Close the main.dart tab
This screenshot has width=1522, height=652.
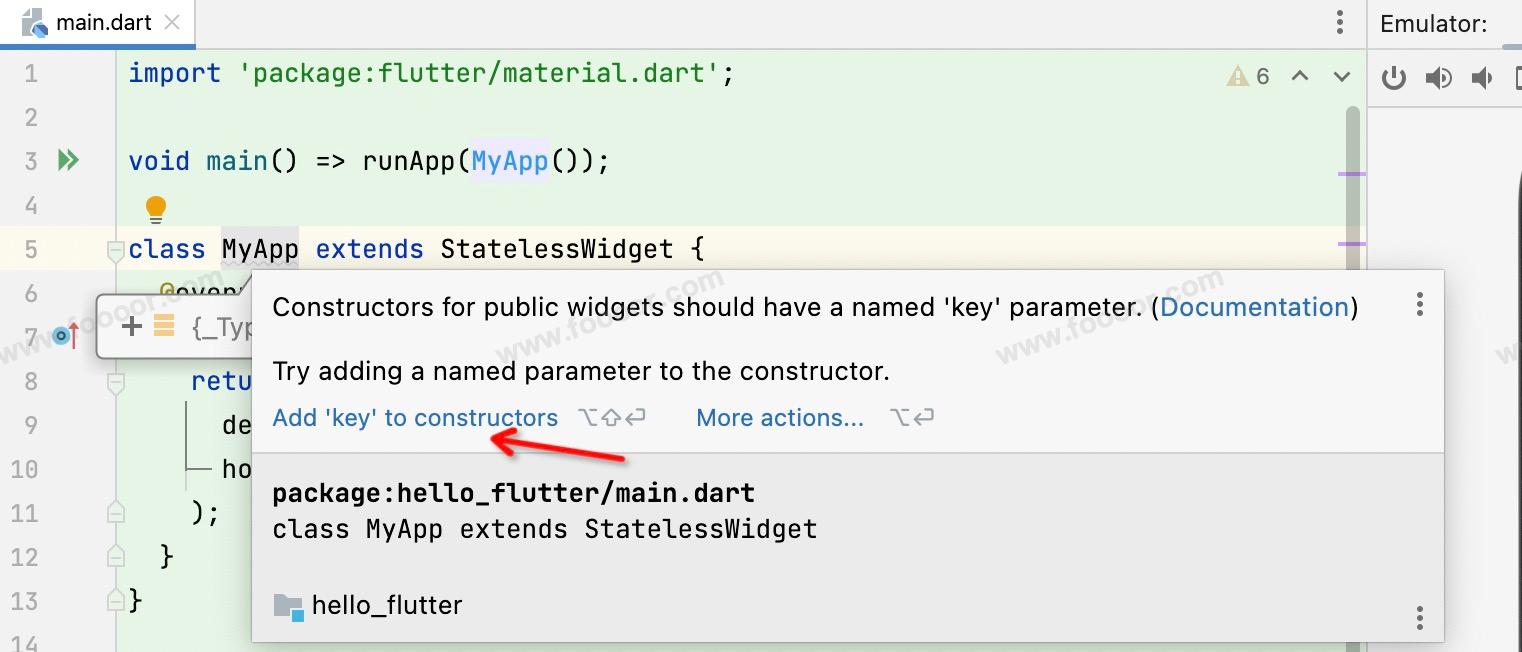pos(172,23)
